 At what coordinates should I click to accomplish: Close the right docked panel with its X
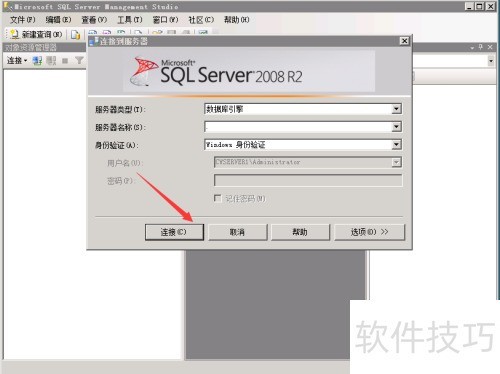pyautogui.click(x=490, y=47)
